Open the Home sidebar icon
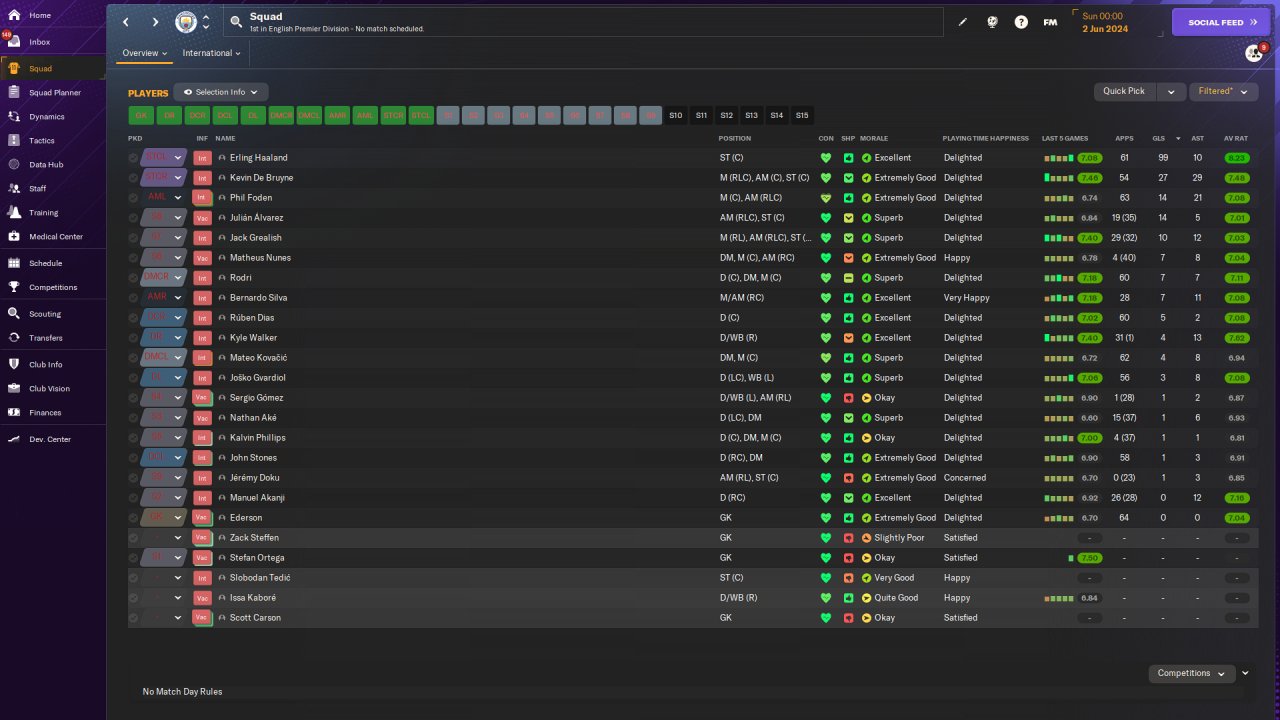The width and height of the screenshot is (1280, 720). click(14, 15)
